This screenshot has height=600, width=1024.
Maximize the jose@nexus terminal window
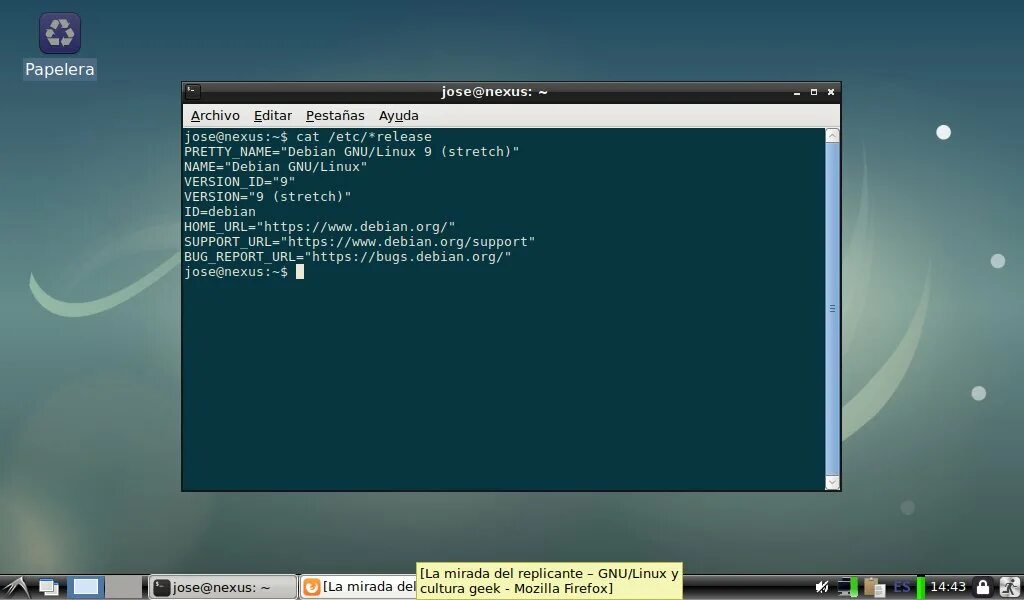pyautogui.click(x=814, y=93)
